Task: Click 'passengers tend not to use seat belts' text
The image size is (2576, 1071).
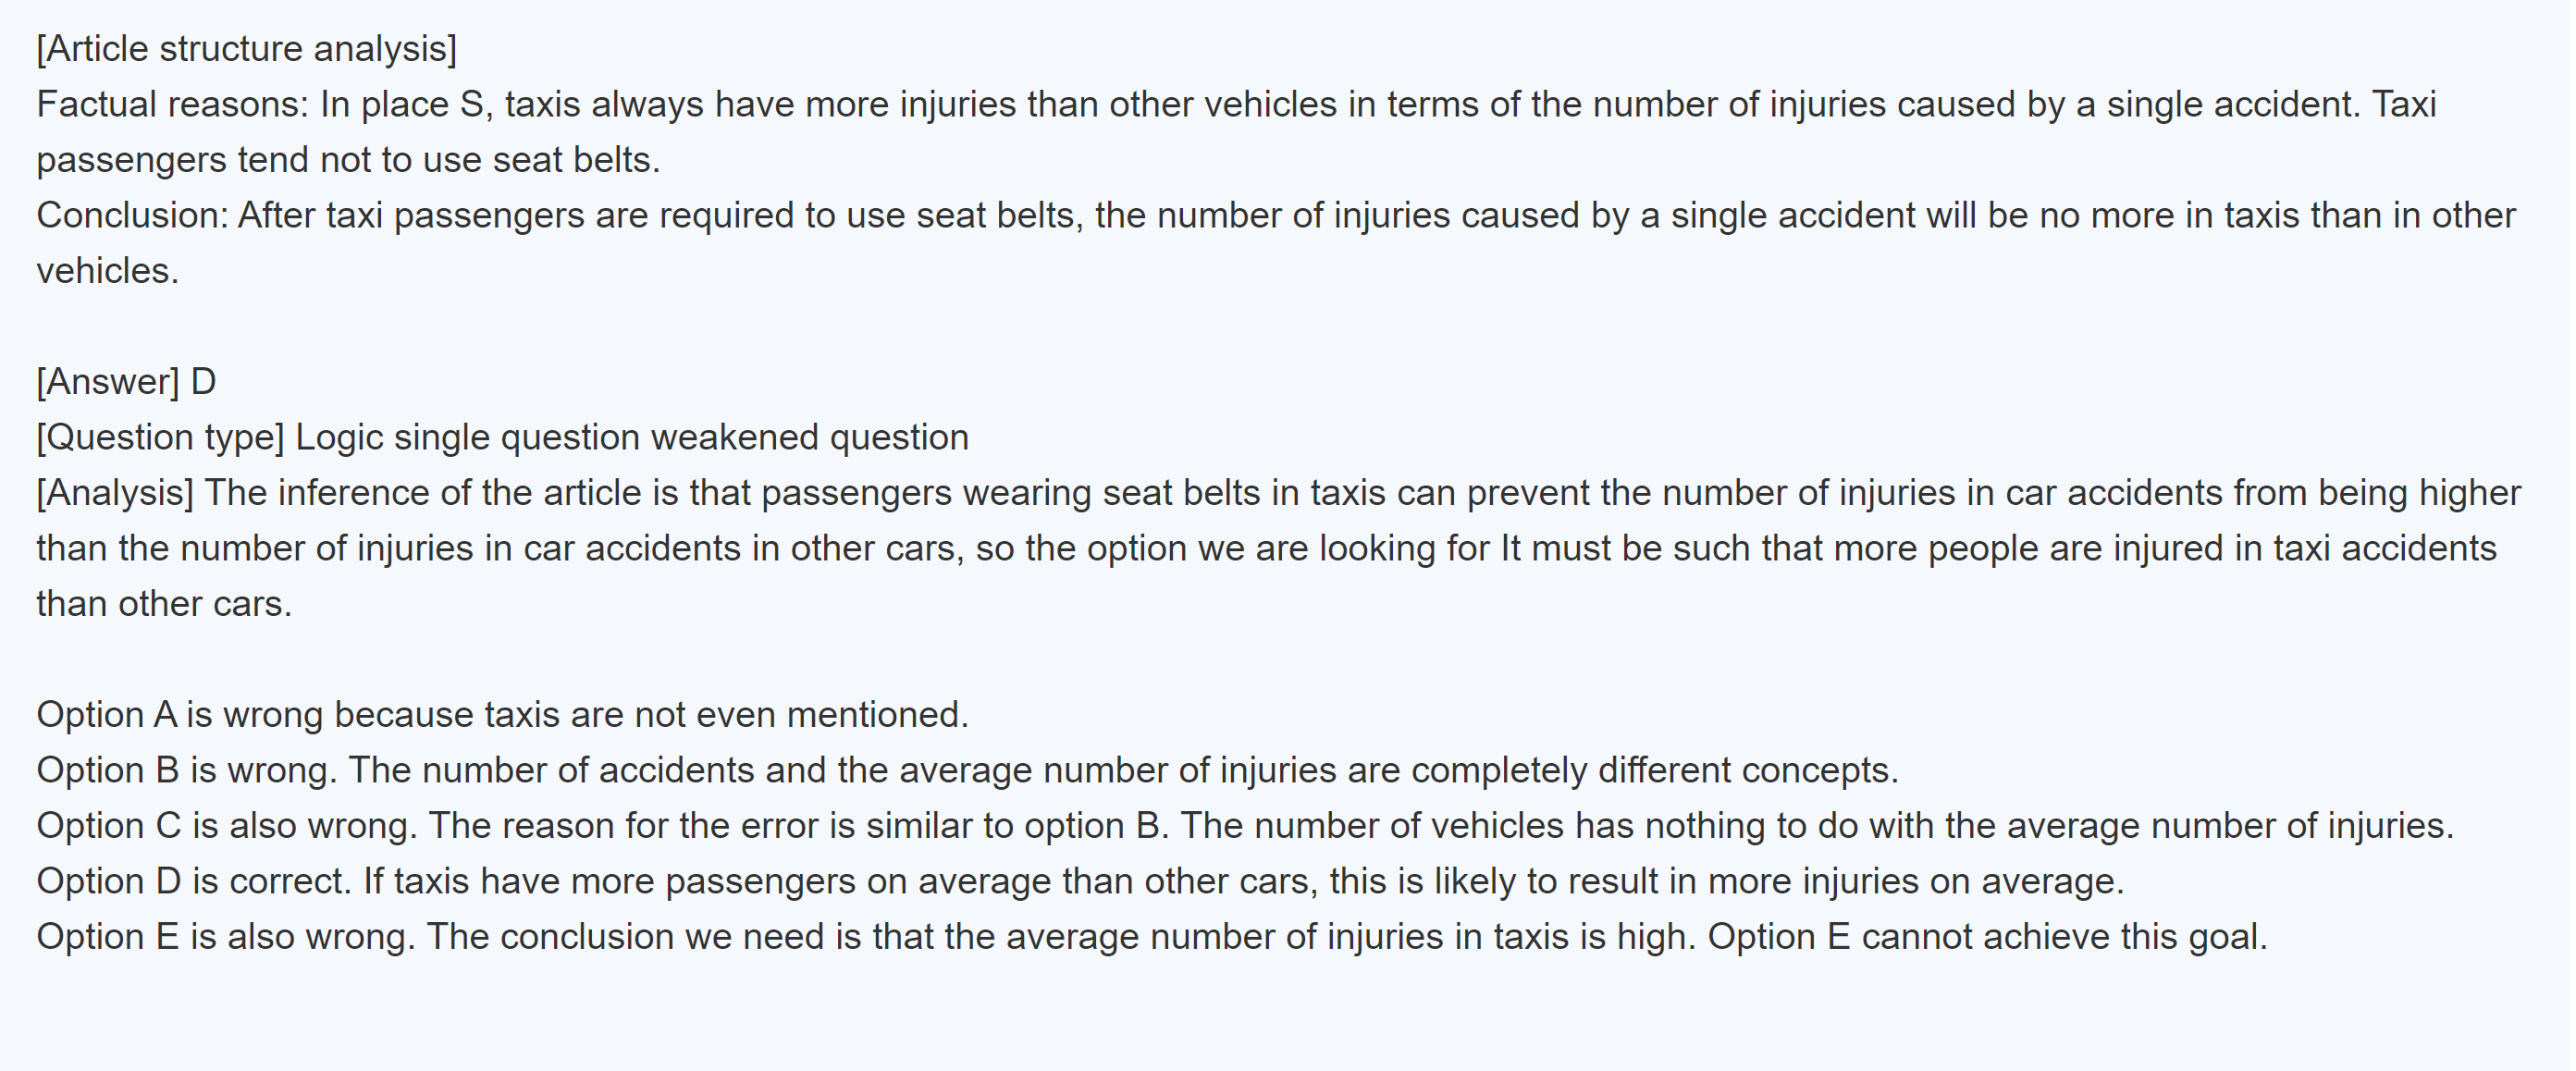Action: coord(348,160)
